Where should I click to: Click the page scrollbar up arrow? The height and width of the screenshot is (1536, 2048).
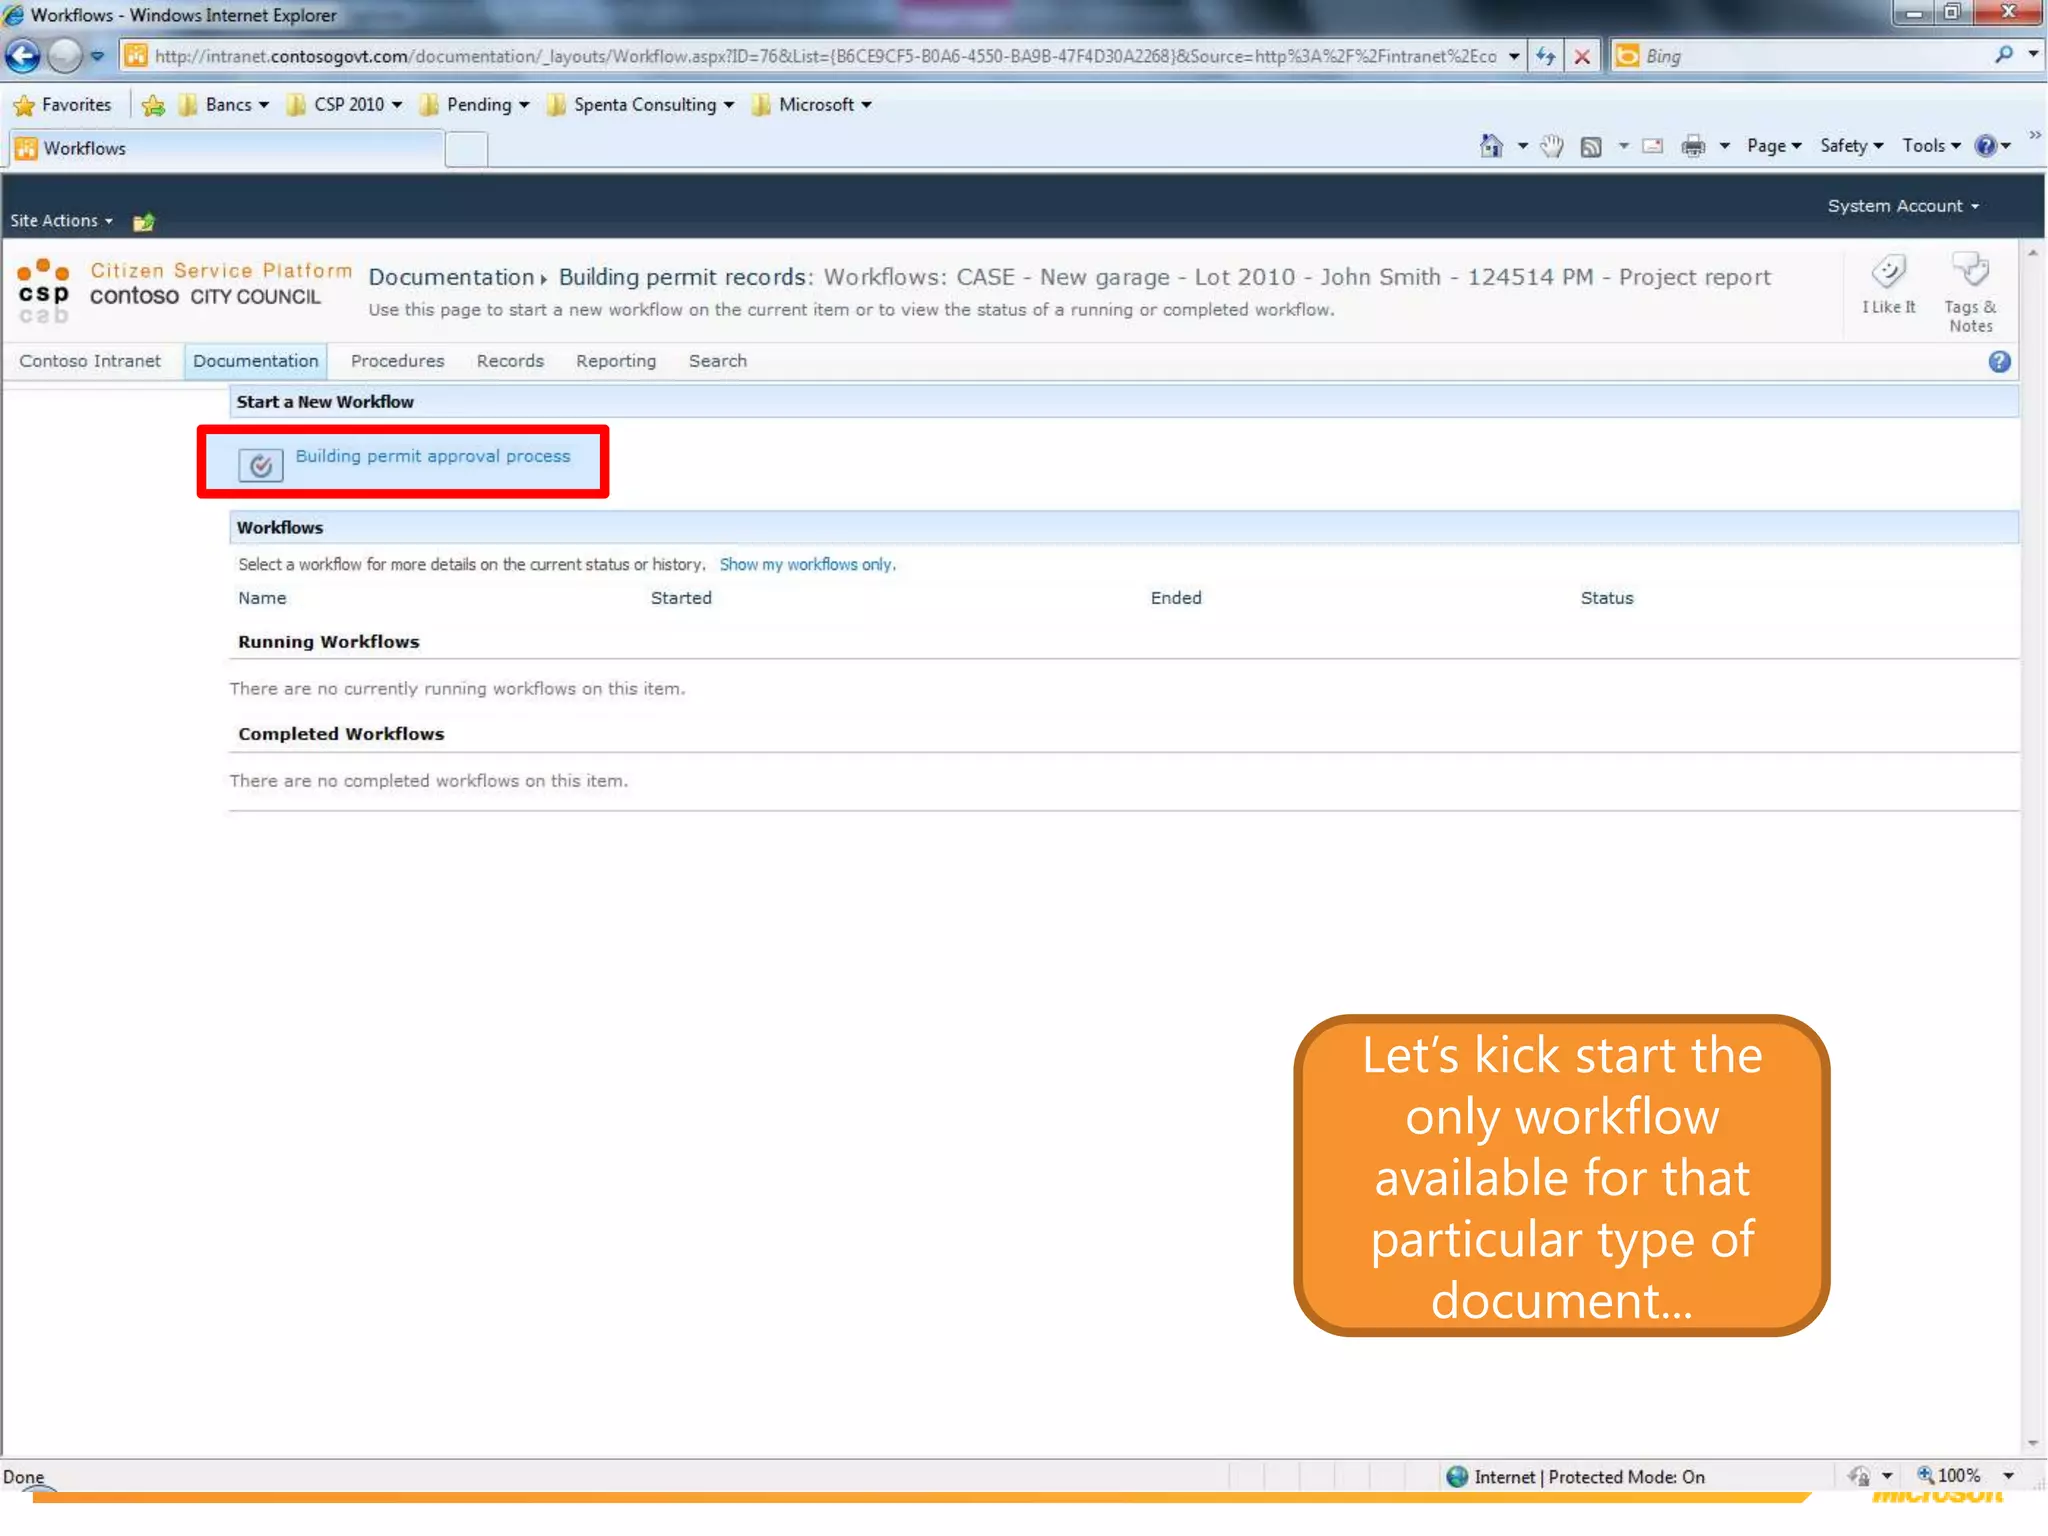click(x=2032, y=254)
